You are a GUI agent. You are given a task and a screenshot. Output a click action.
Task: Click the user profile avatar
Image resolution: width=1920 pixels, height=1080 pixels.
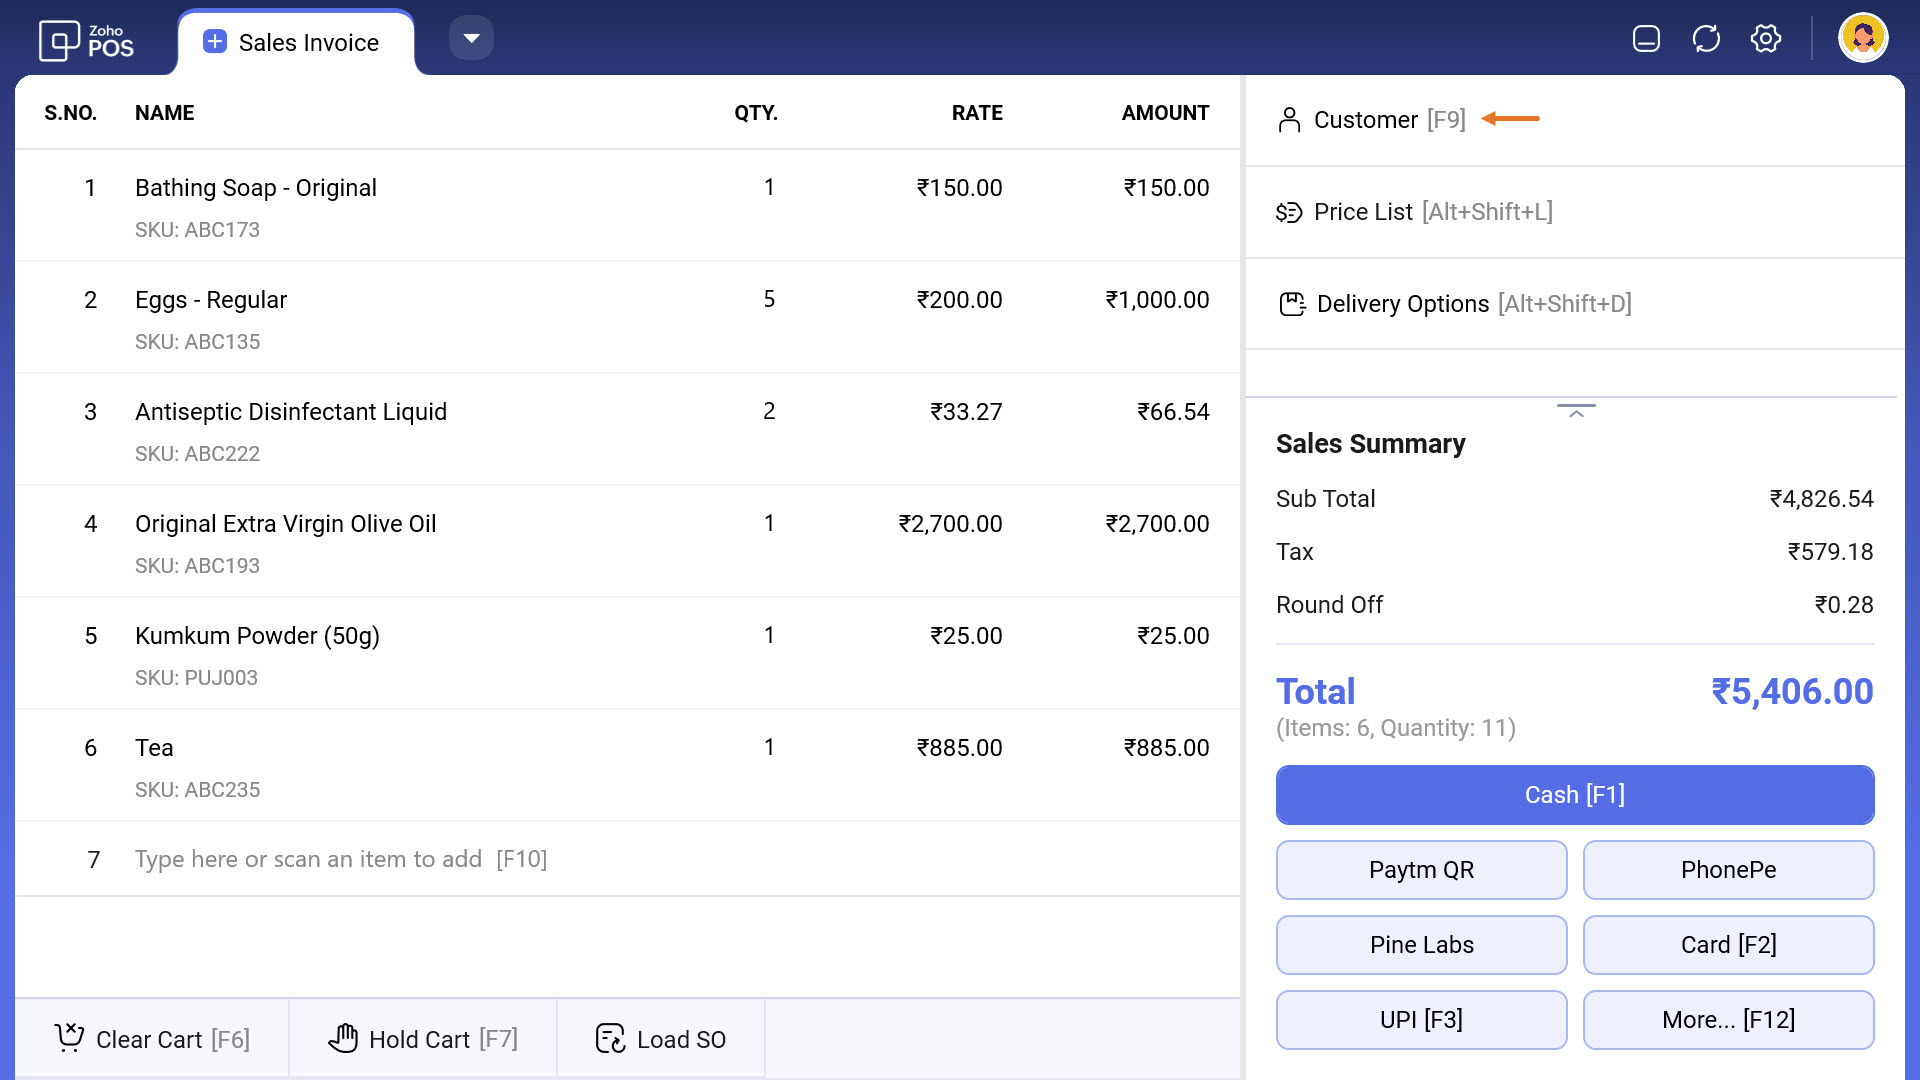tap(1862, 38)
